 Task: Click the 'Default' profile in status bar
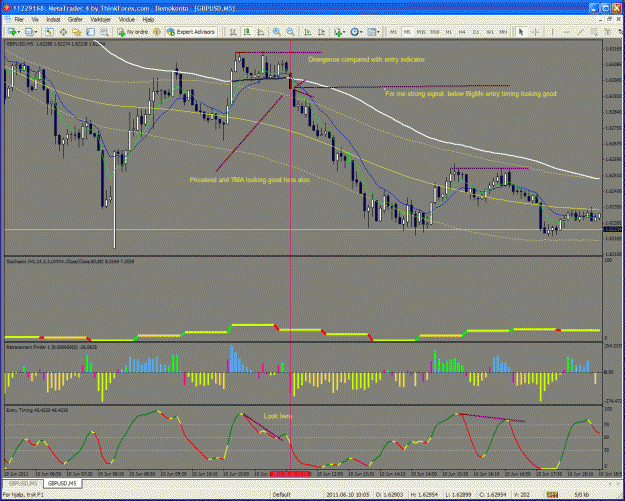[x=281, y=495]
